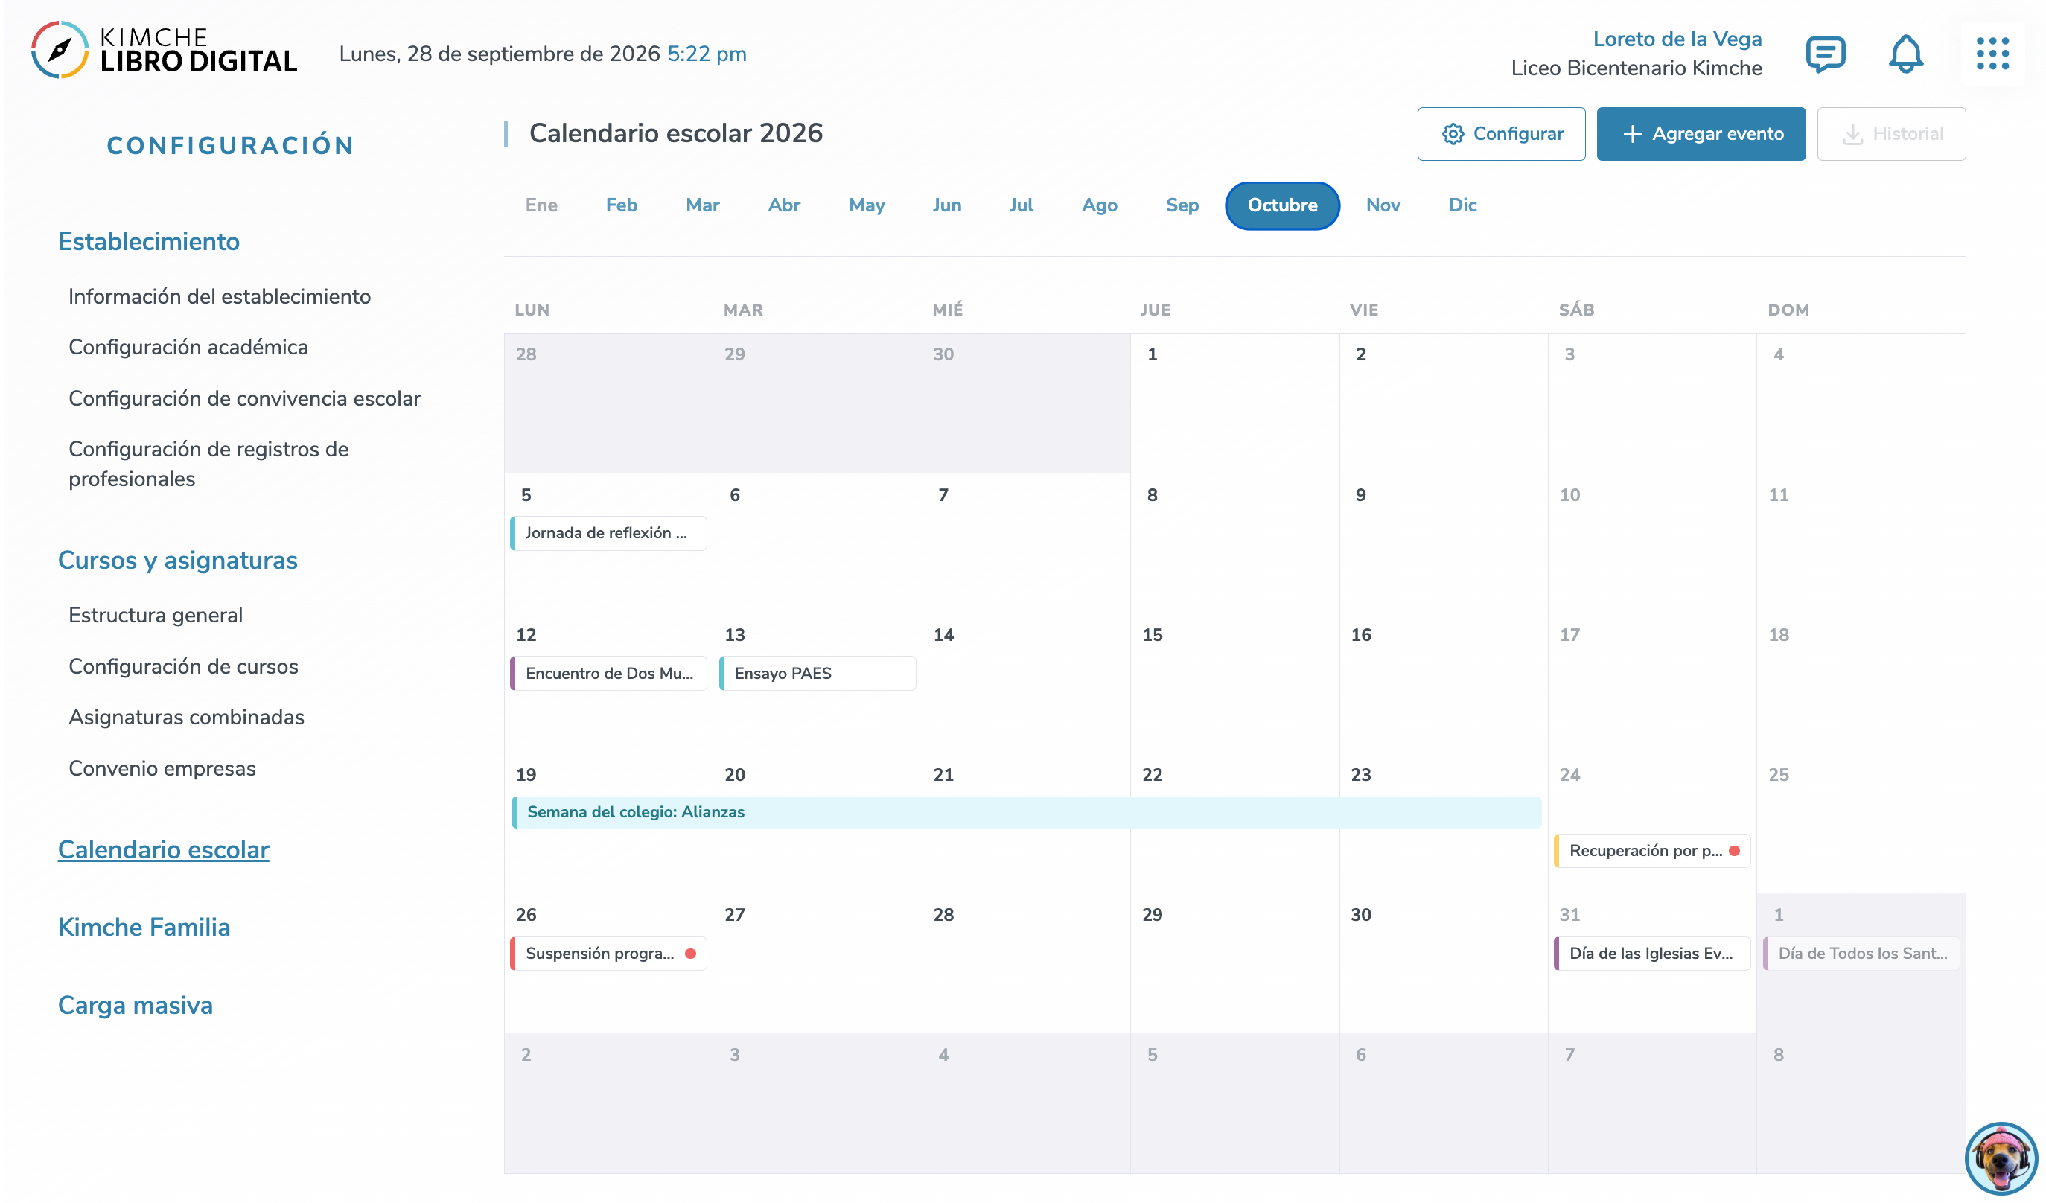This screenshot has height=1203, width=2046.
Task: Open Configuración de convivencia escolar
Action: [244, 399]
